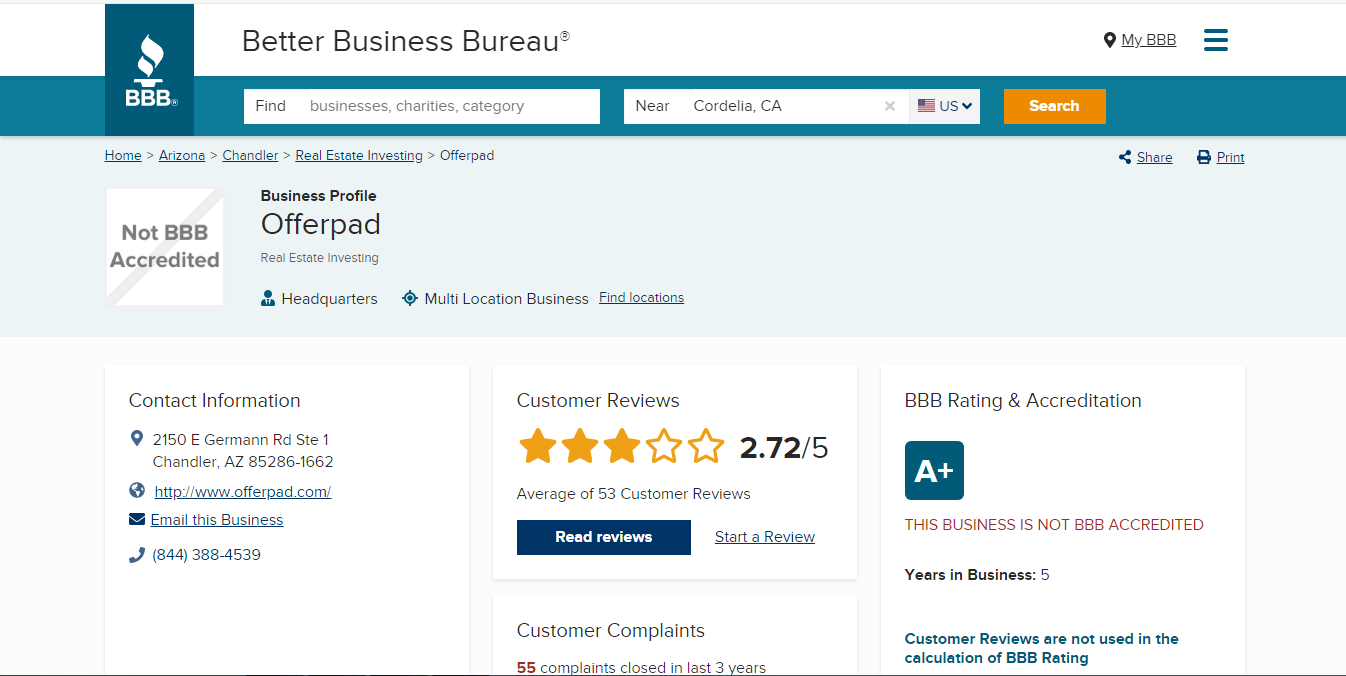
Task: Click the orange Search button
Action: [1054, 105]
